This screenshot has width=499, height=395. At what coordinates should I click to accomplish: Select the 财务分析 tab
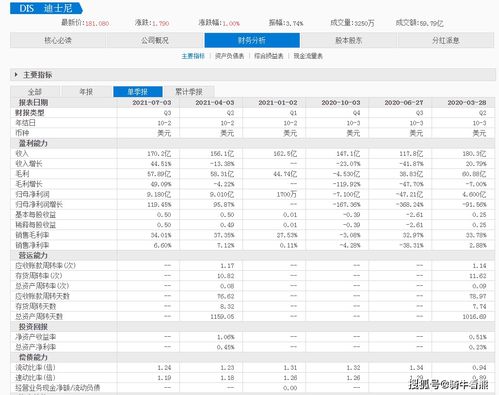[x=252, y=40]
